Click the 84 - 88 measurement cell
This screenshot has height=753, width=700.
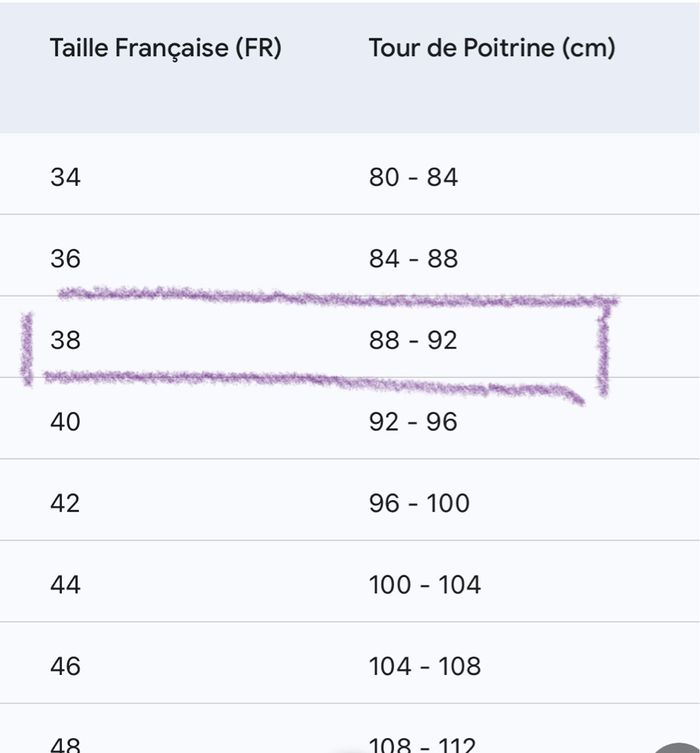(413, 259)
